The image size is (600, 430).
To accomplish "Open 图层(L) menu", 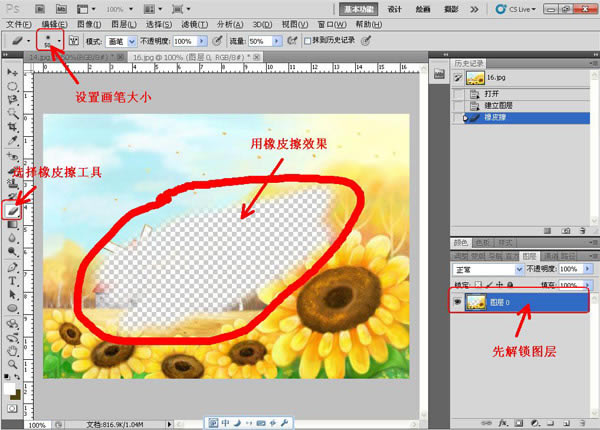I will click(x=124, y=24).
